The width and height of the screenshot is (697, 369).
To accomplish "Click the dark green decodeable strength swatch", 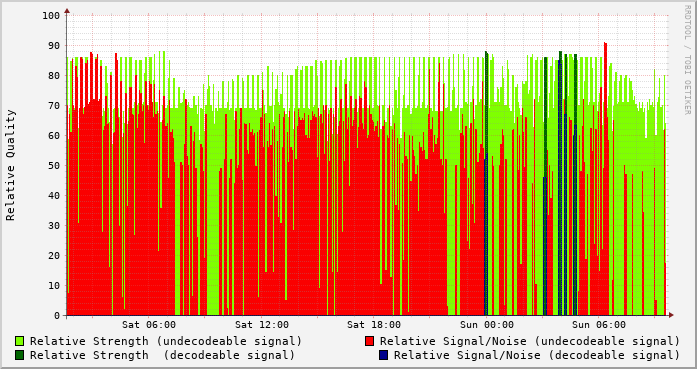I will (19, 355).
